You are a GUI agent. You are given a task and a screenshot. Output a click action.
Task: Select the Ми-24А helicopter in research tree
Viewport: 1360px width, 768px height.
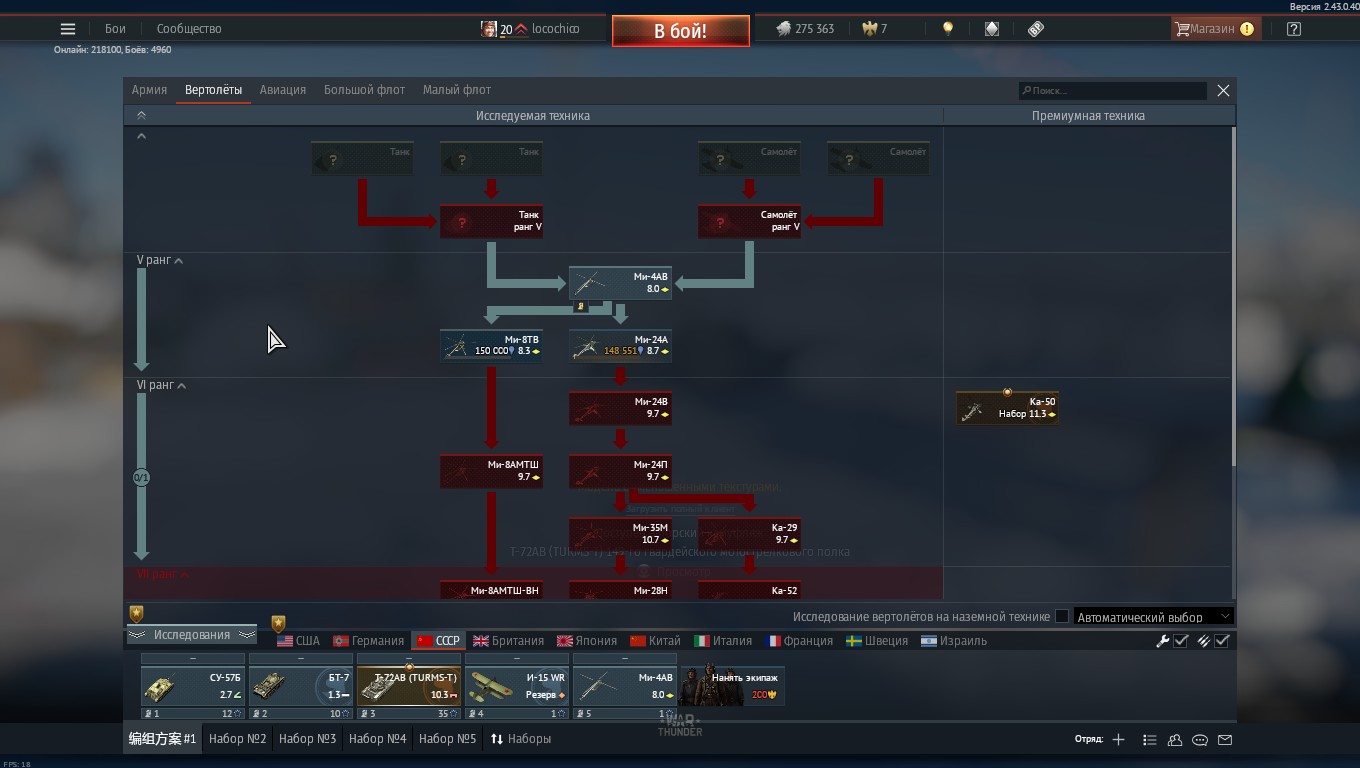click(x=620, y=346)
